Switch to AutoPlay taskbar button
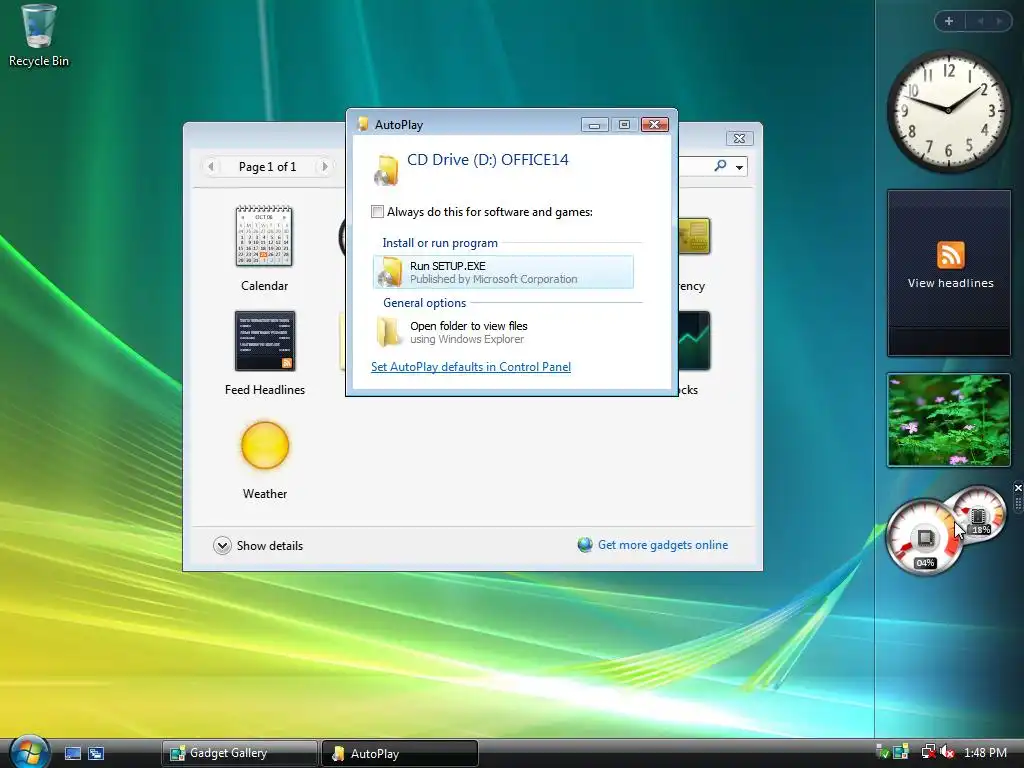1024x768 pixels. point(400,753)
